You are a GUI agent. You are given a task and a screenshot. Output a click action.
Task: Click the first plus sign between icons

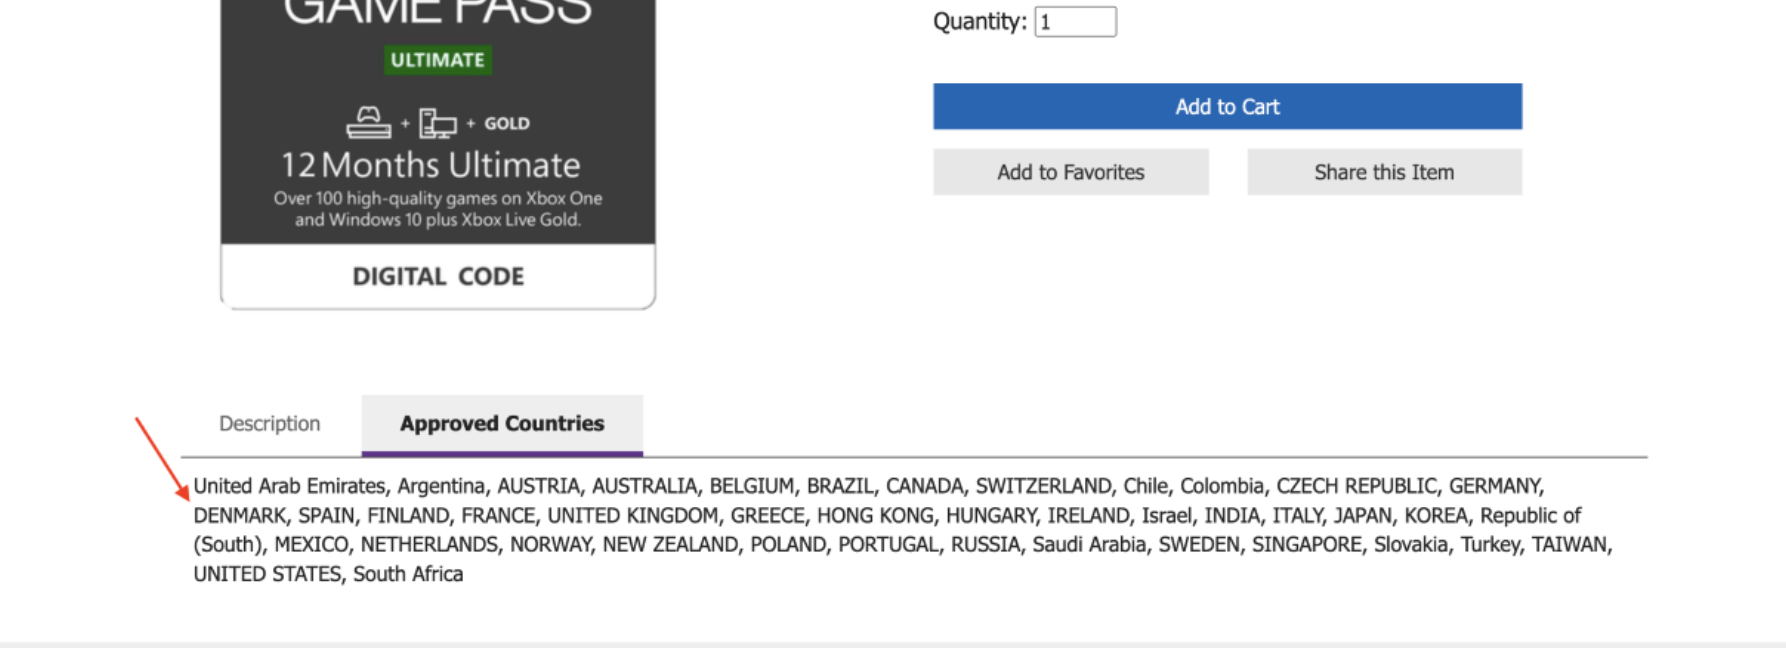[405, 124]
